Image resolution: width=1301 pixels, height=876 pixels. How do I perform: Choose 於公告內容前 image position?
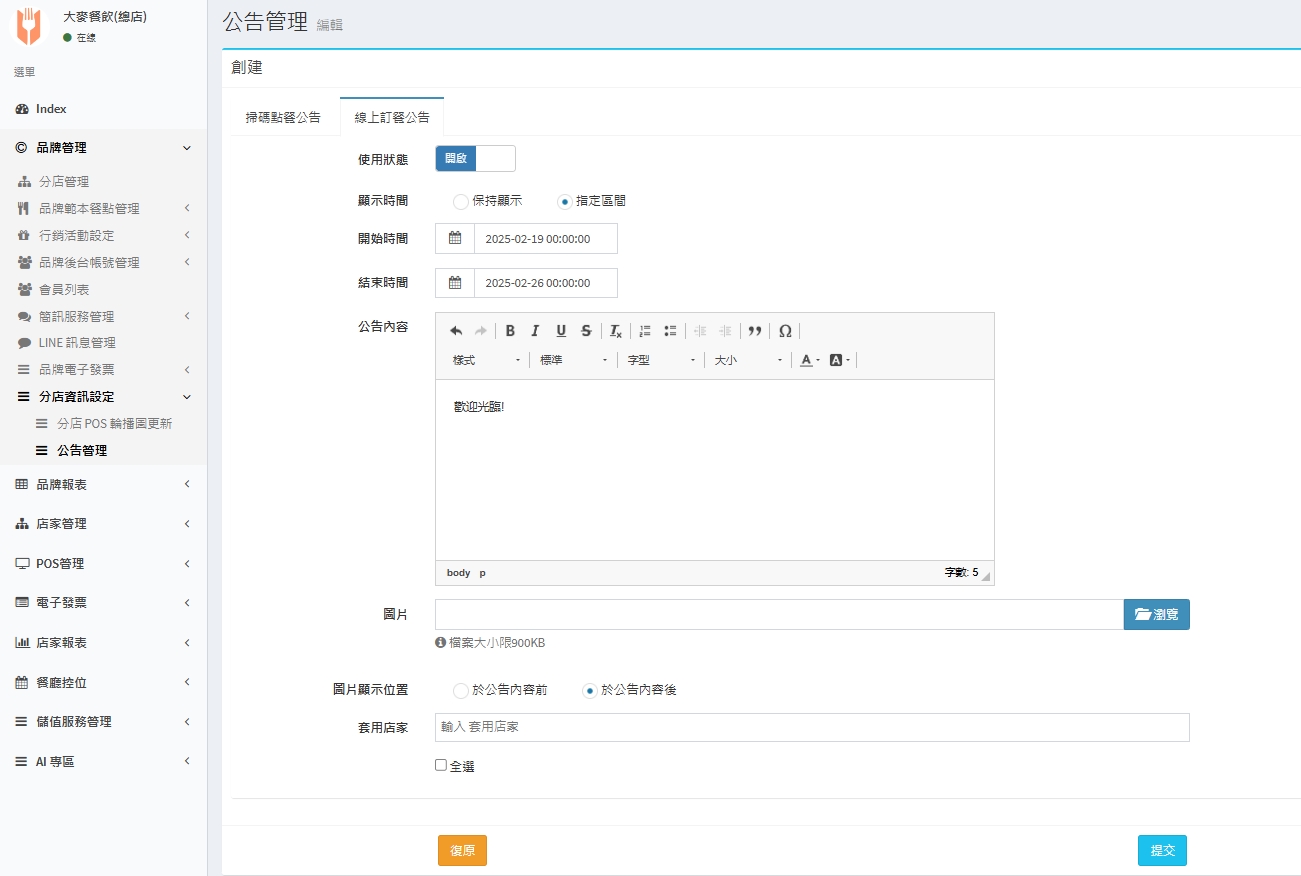tap(461, 690)
